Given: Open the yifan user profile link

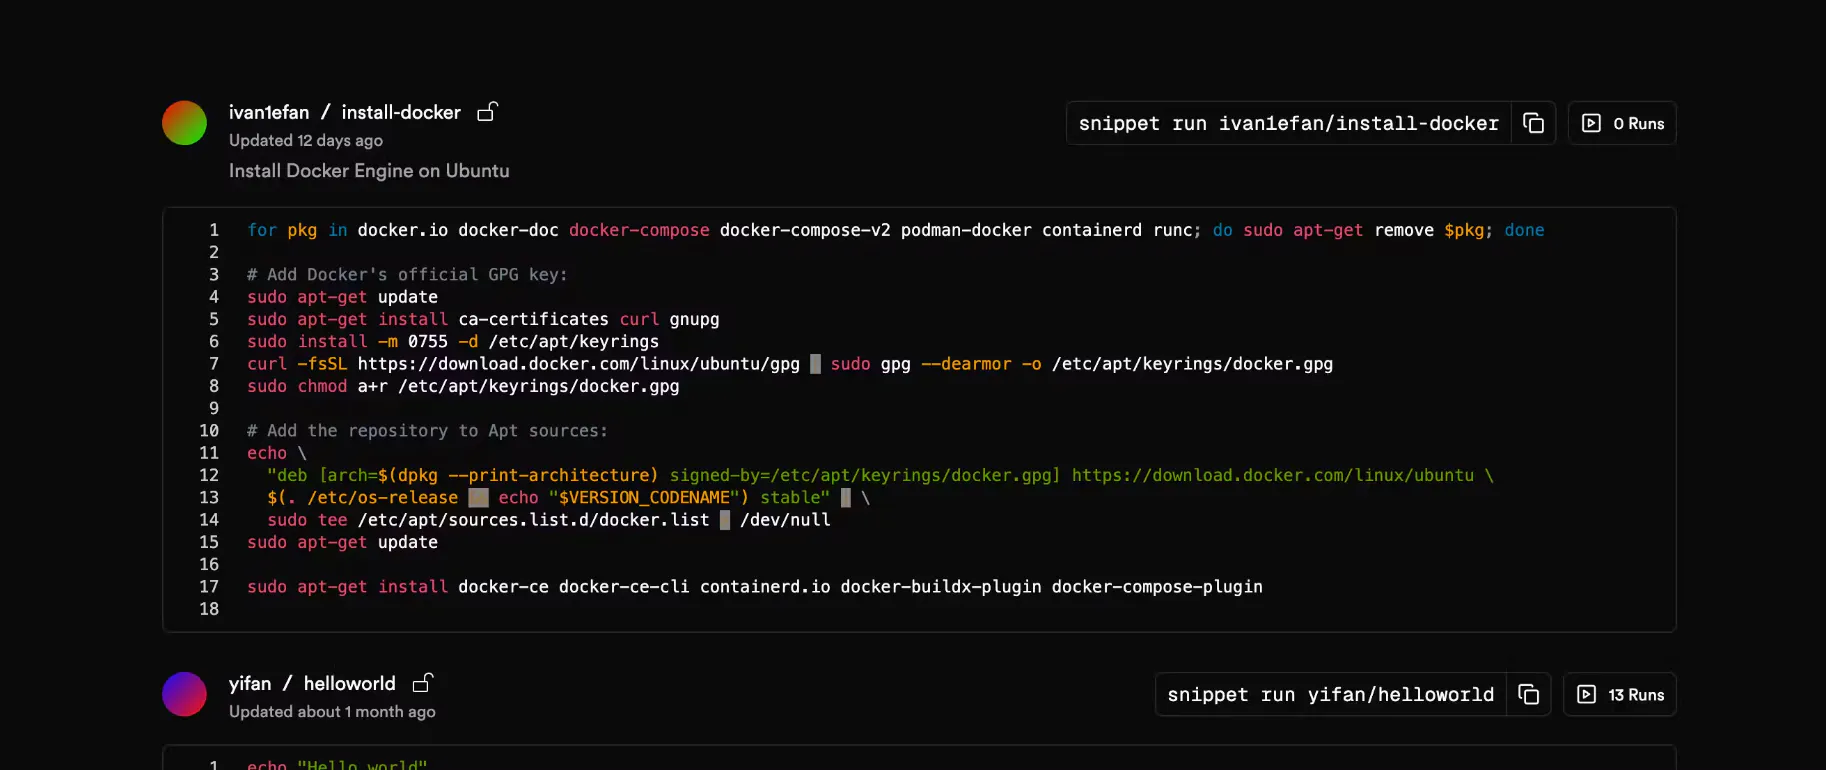Looking at the screenshot, I should click(x=250, y=683).
